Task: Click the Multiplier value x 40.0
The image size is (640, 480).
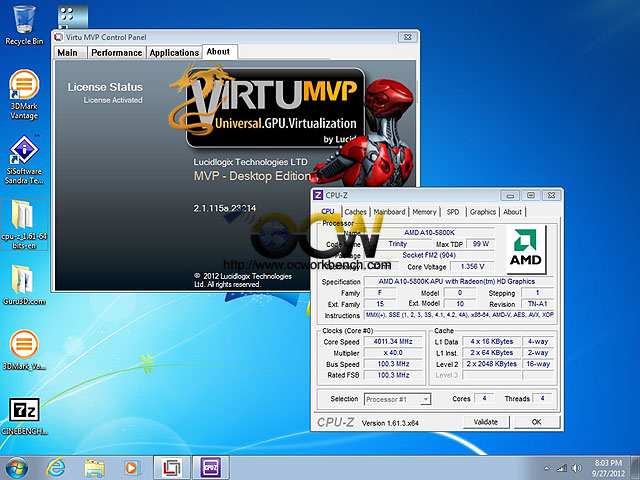Action: point(393,353)
